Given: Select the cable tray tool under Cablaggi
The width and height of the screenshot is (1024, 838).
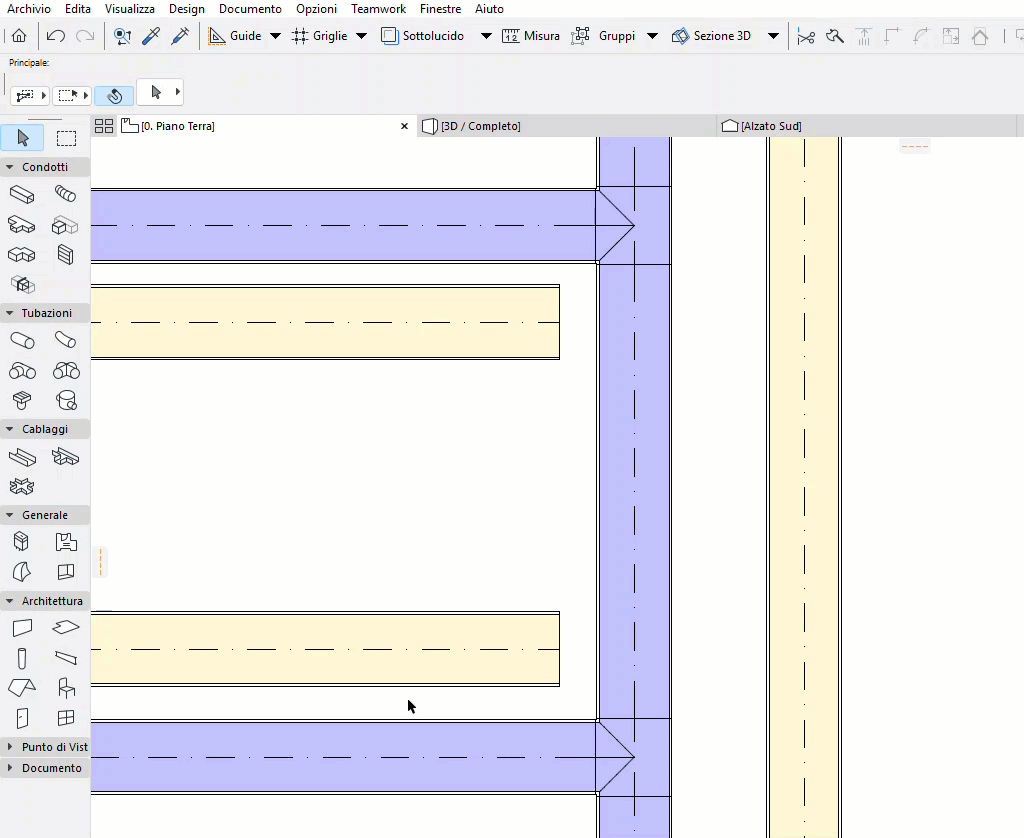Looking at the screenshot, I should [22, 457].
